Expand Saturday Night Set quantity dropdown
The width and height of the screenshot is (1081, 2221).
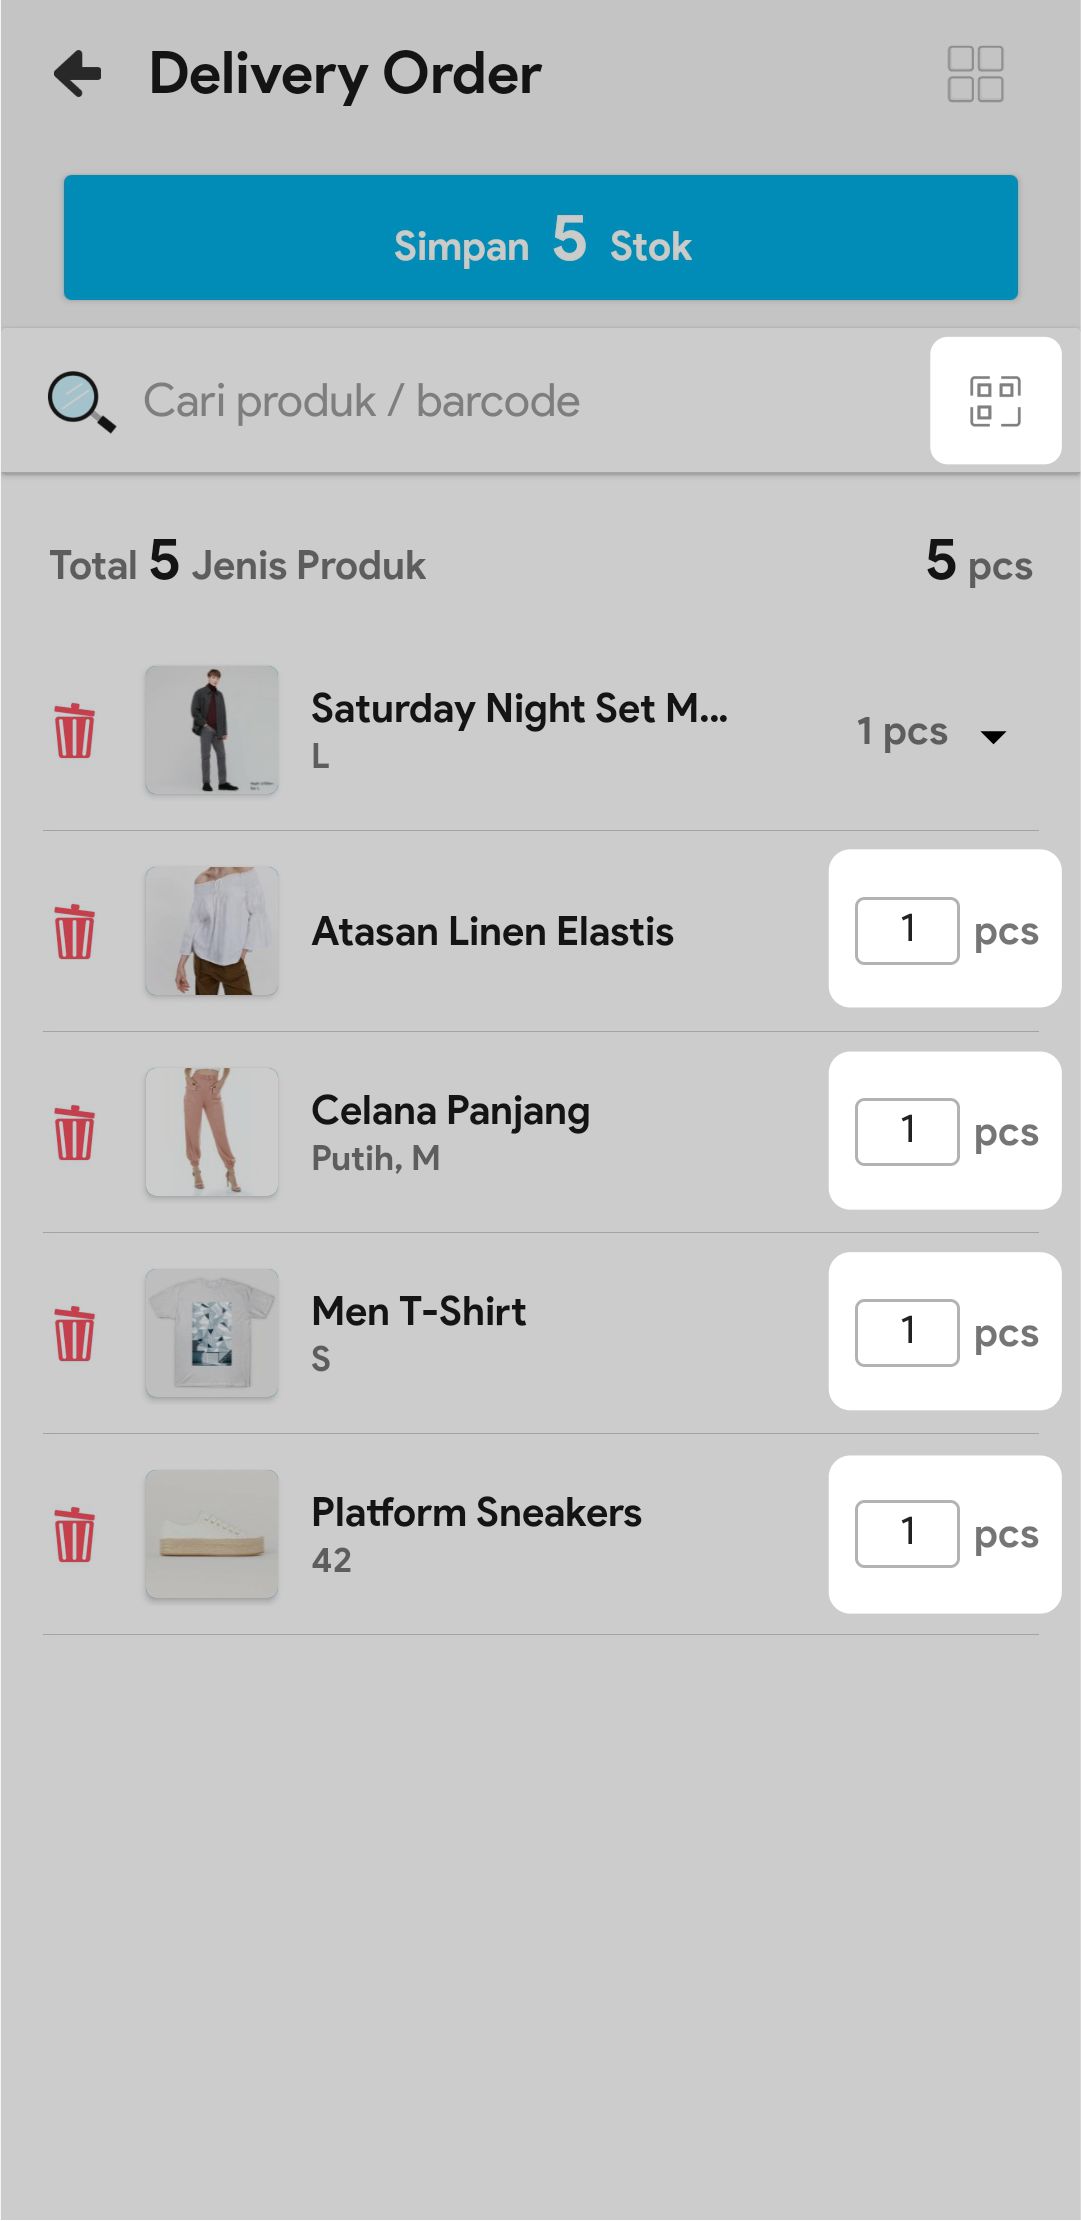click(992, 737)
